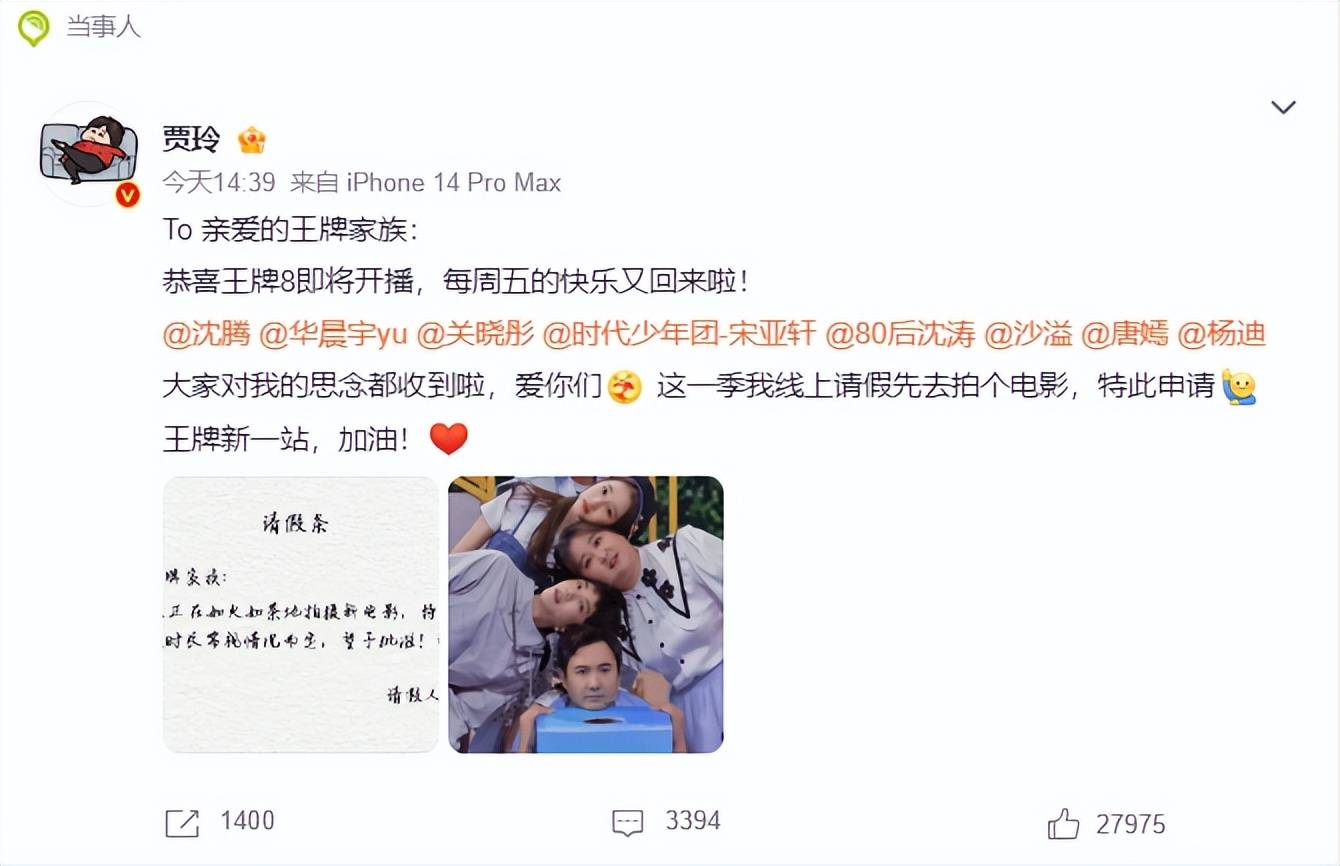Click the 贾玲 username
The height and width of the screenshot is (866, 1340).
tap(192, 140)
